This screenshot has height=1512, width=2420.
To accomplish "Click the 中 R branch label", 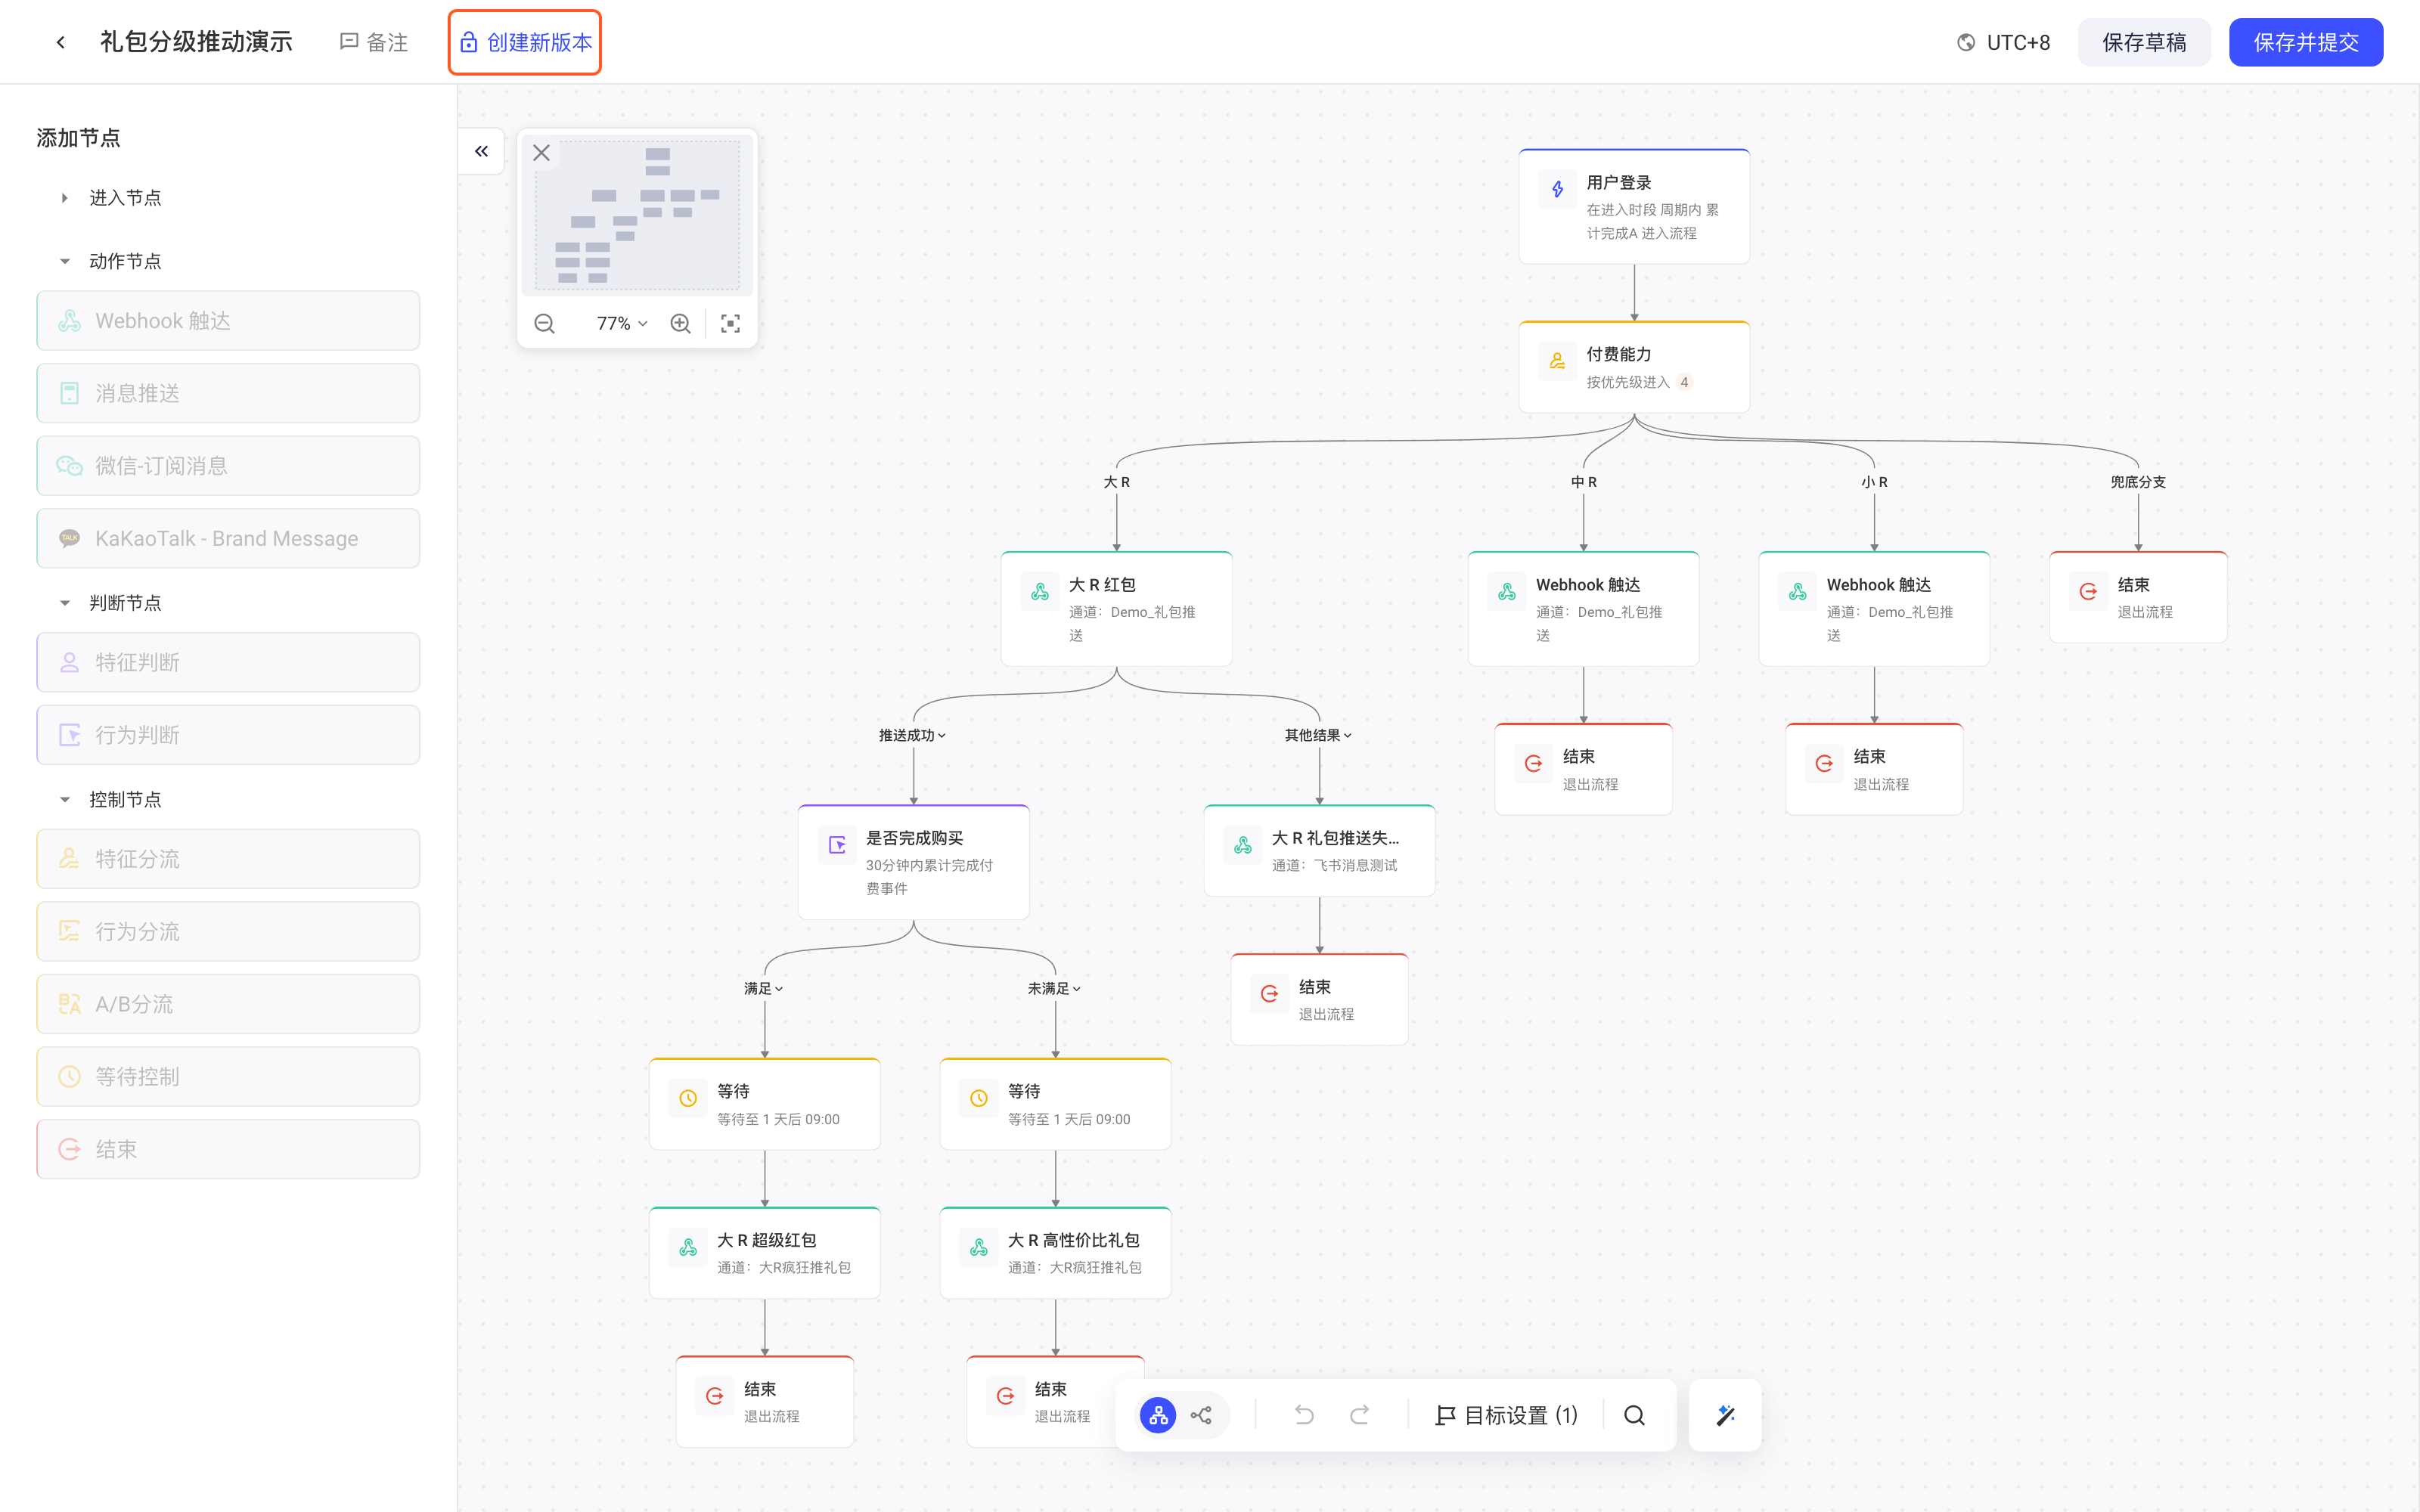I will click(x=1583, y=482).
